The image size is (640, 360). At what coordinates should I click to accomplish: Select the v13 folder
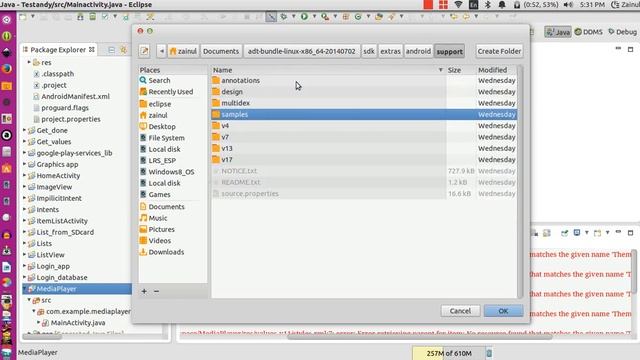click(364, 148)
